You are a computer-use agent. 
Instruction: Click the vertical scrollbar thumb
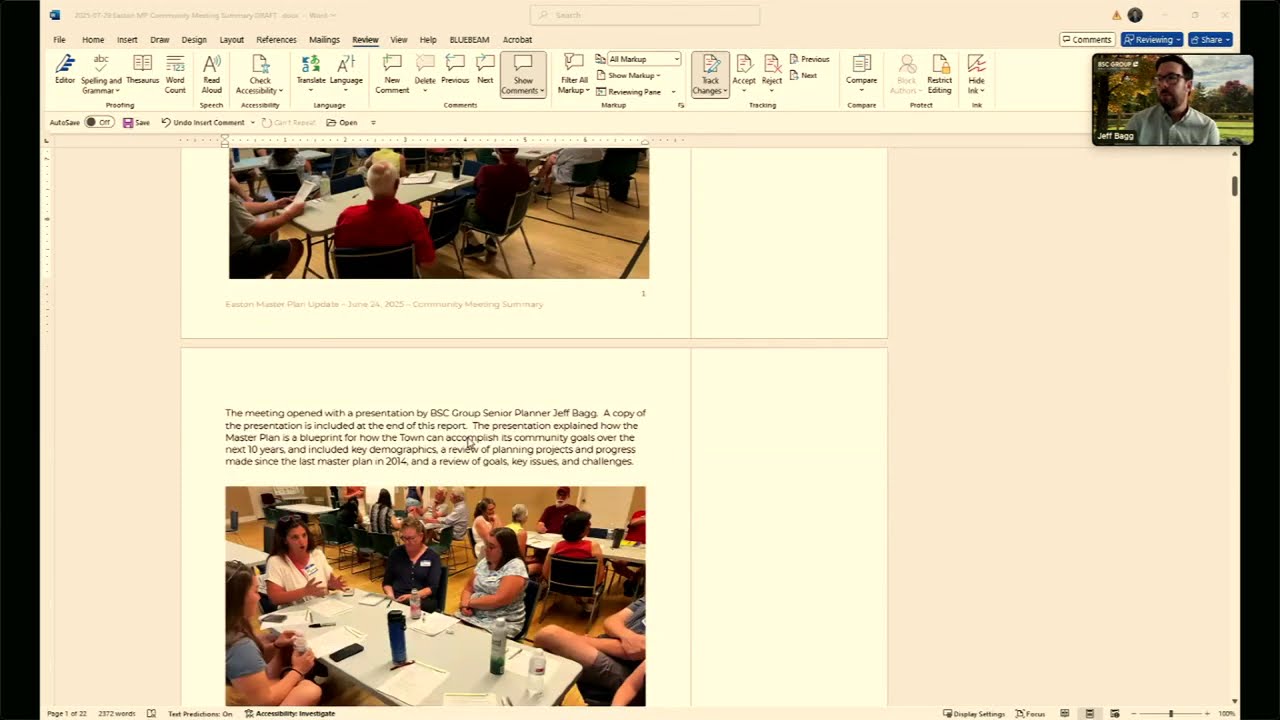point(1235,186)
